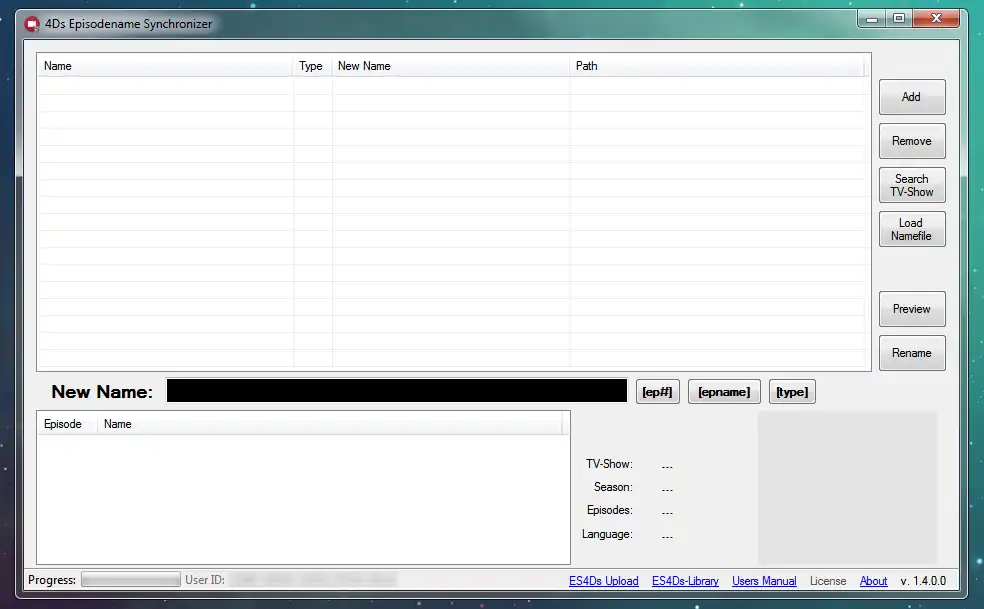Viewport: 984px width, 609px height.
Task: Open the ES4Ds Upload link
Action: pyautogui.click(x=603, y=581)
